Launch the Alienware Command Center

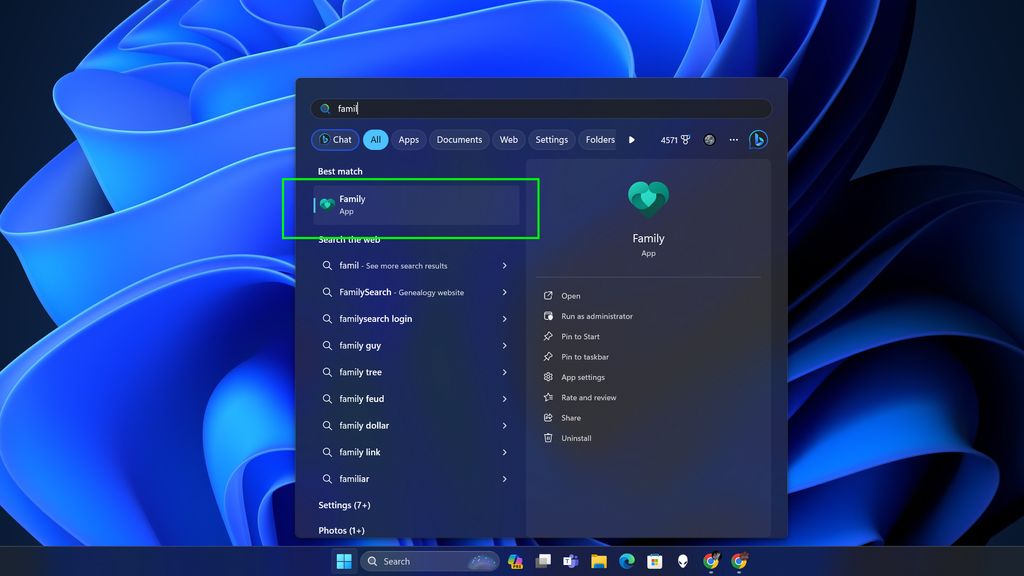681,561
